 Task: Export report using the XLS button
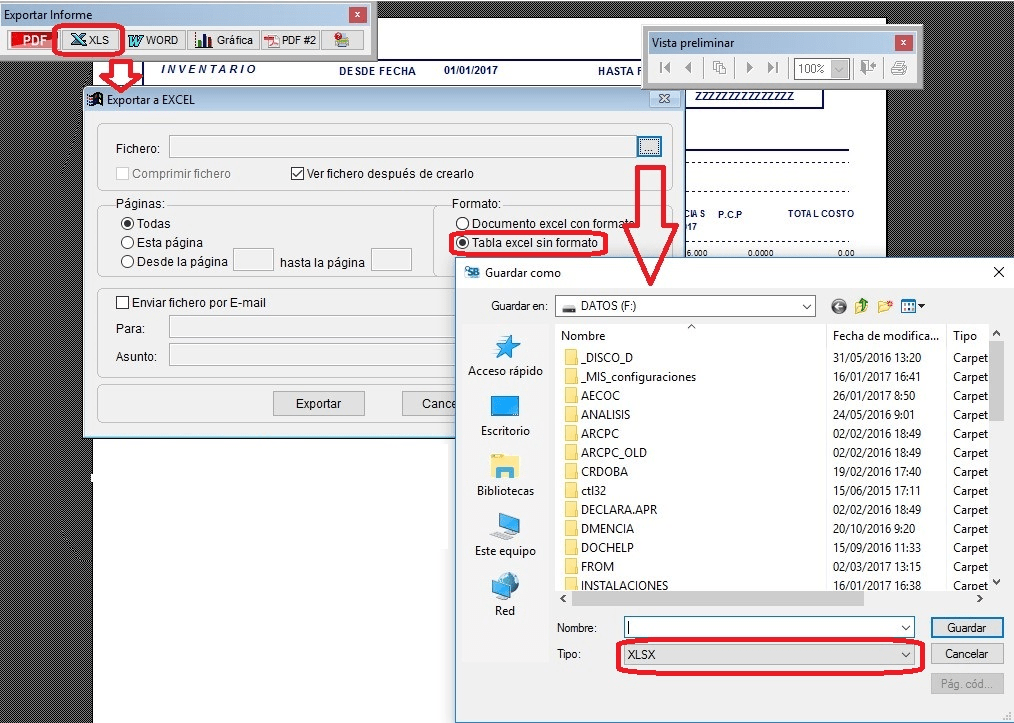90,40
